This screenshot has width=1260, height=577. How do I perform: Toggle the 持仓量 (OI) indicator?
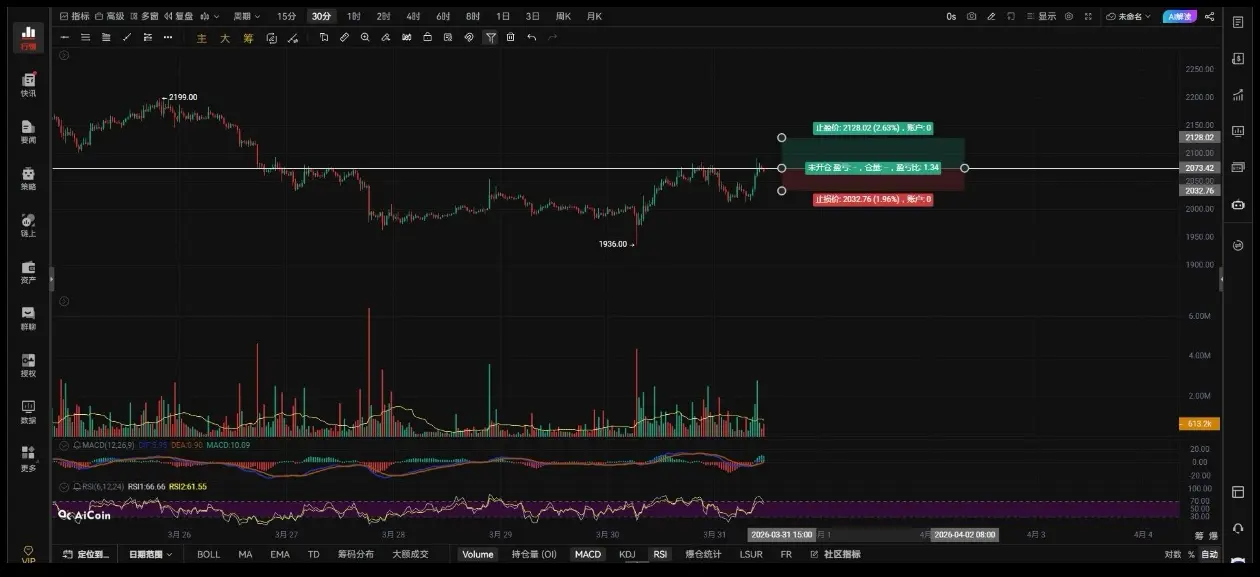(x=534, y=554)
